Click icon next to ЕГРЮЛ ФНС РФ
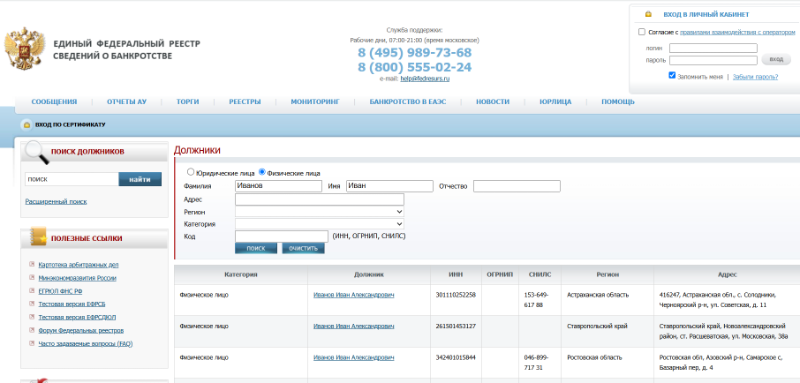This screenshot has width=800, height=383. coord(32,291)
